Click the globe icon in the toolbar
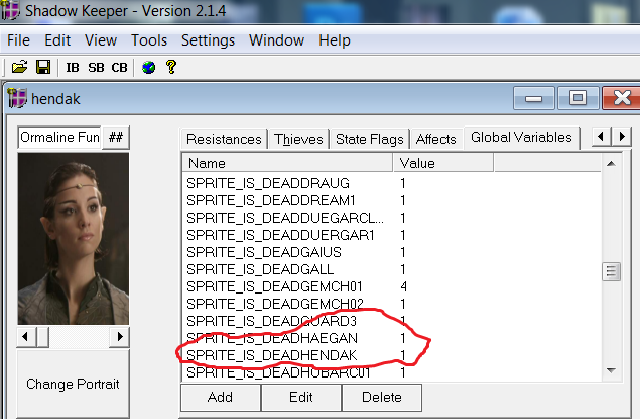 pos(148,67)
